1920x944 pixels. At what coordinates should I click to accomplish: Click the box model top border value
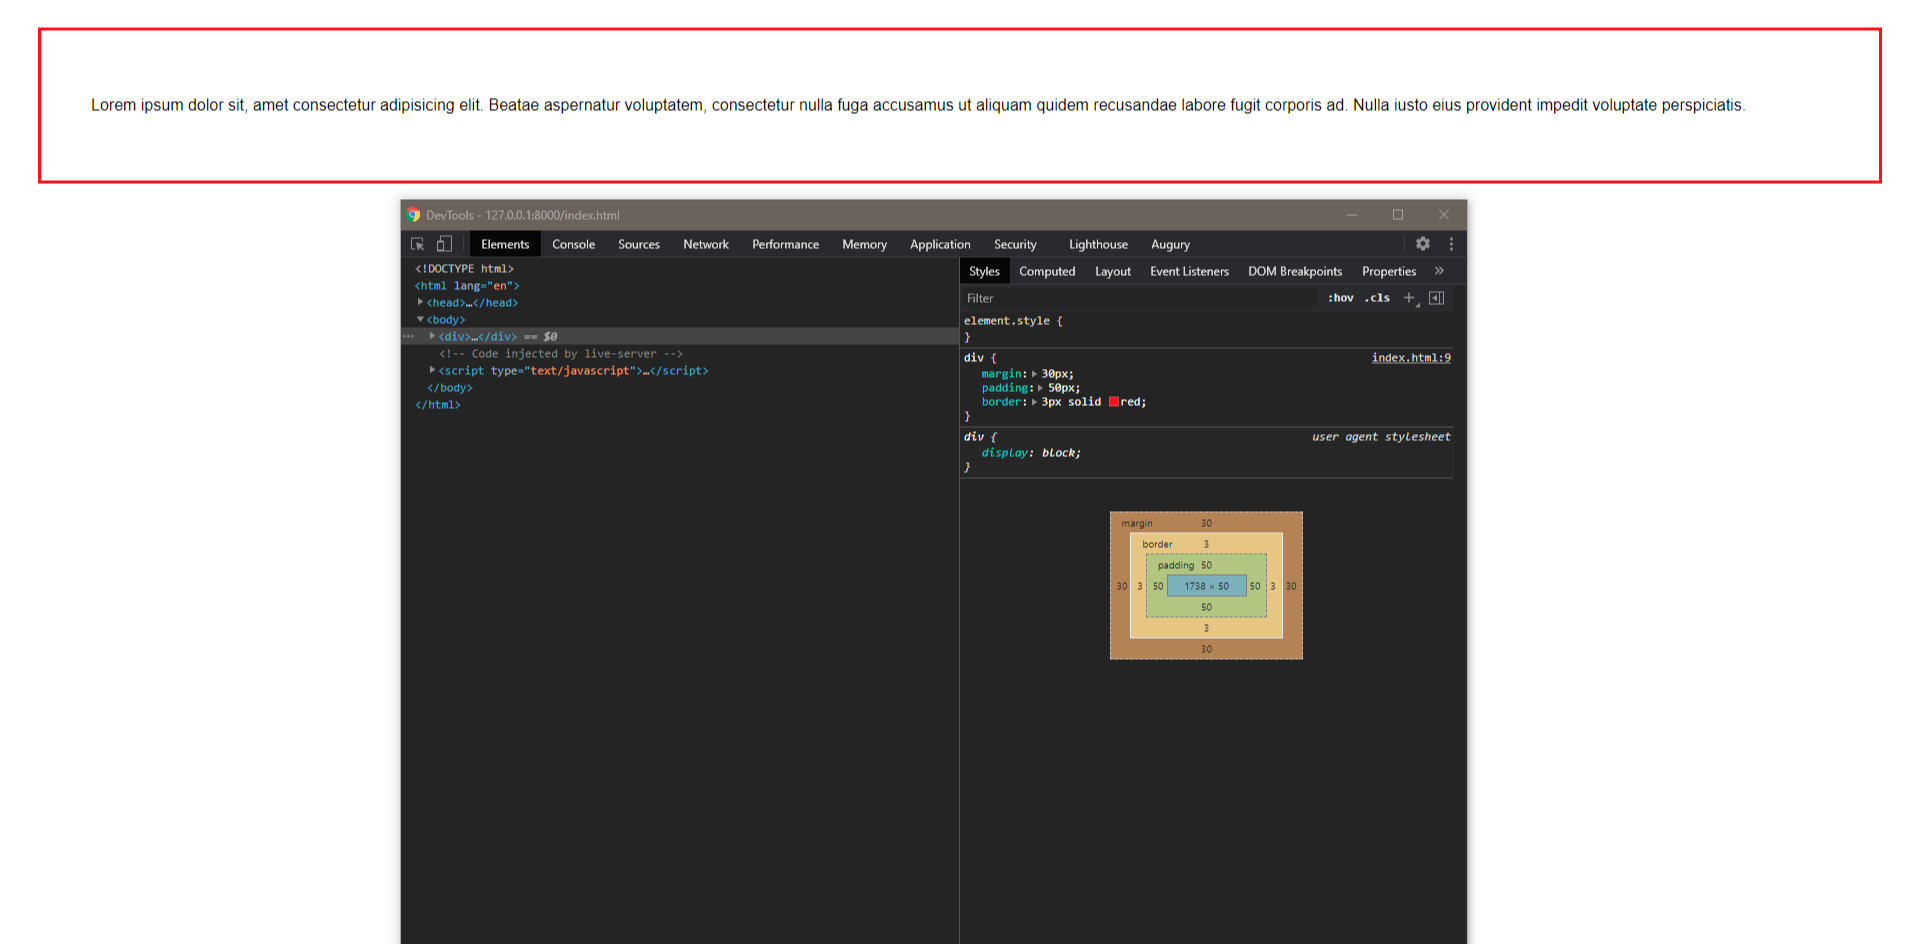[1206, 544]
